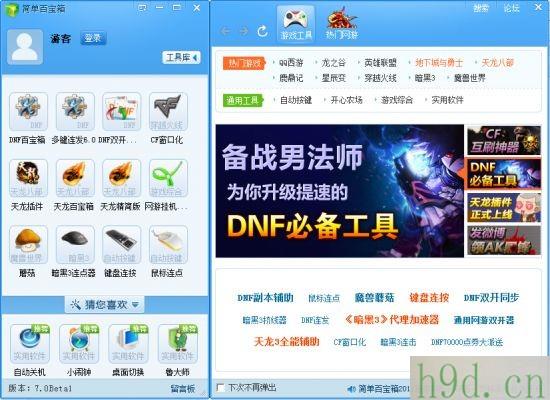
Task: Select the 蘑菇 mushroom tool icon
Action: [x=28, y=245]
